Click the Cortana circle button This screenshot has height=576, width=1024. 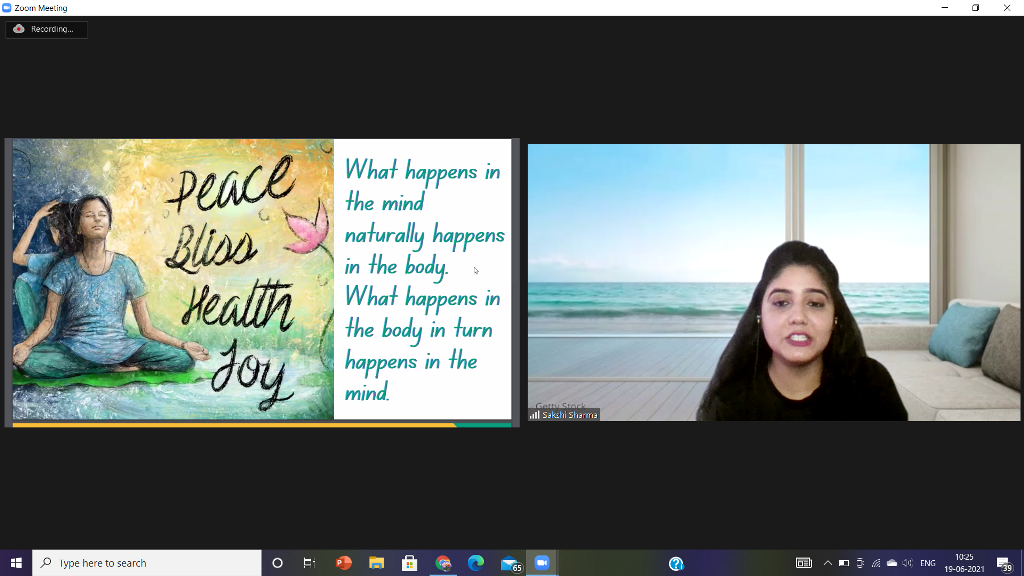(x=278, y=563)
